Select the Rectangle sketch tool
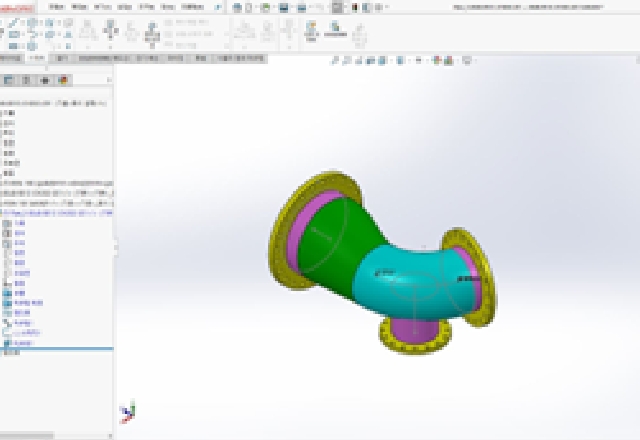 14,35
